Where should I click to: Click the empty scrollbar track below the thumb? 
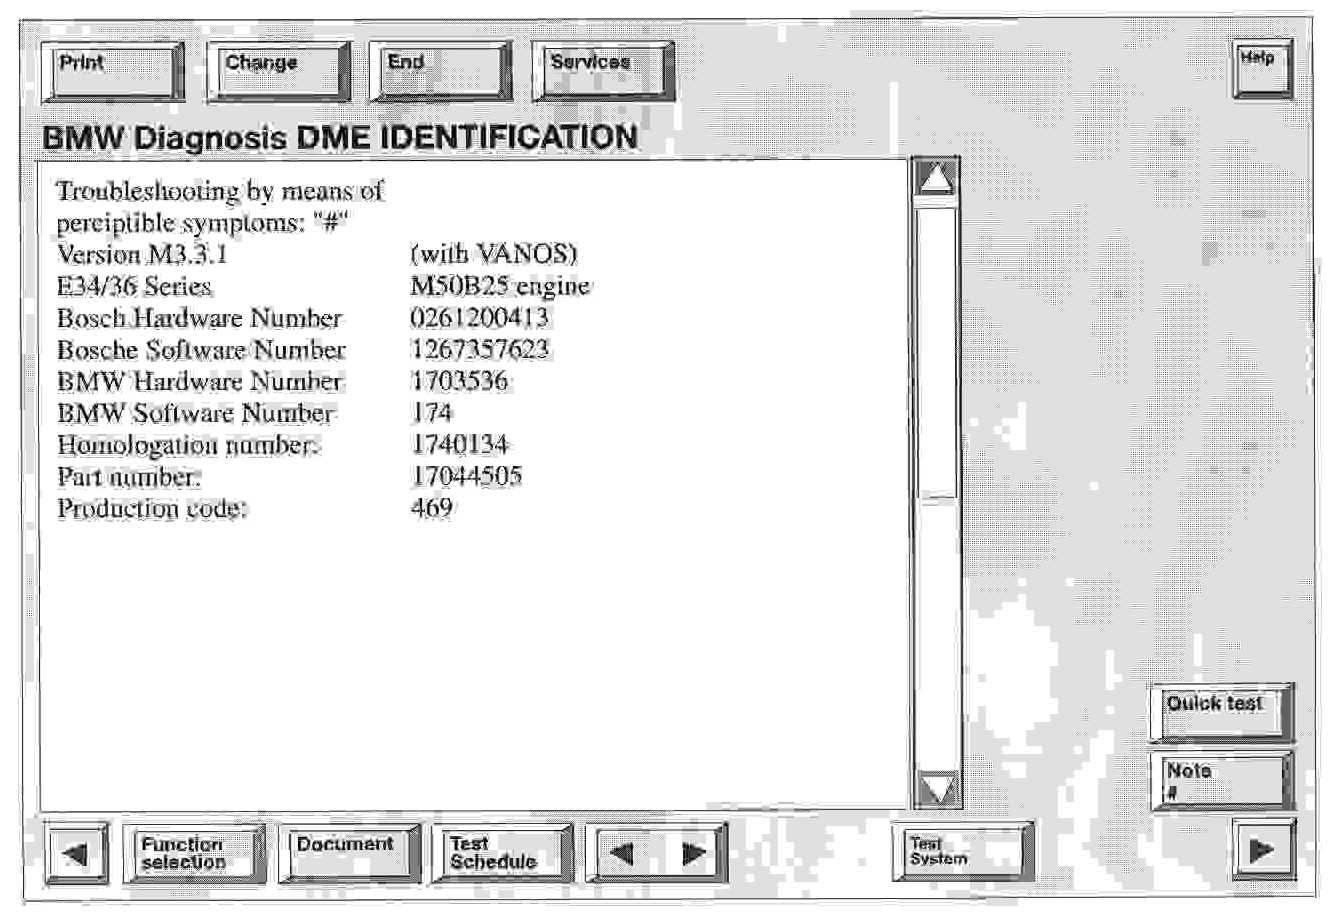pyautogui.click(x=937, y=640)
